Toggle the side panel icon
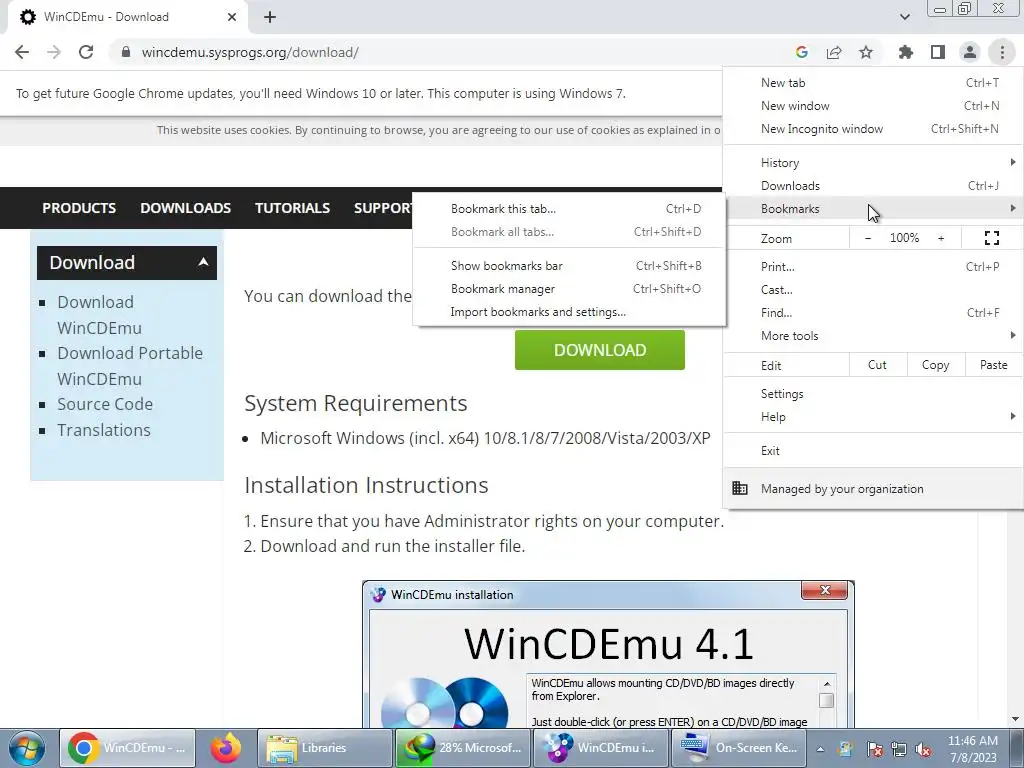The image size is (1024, 768). click(938, 52)
